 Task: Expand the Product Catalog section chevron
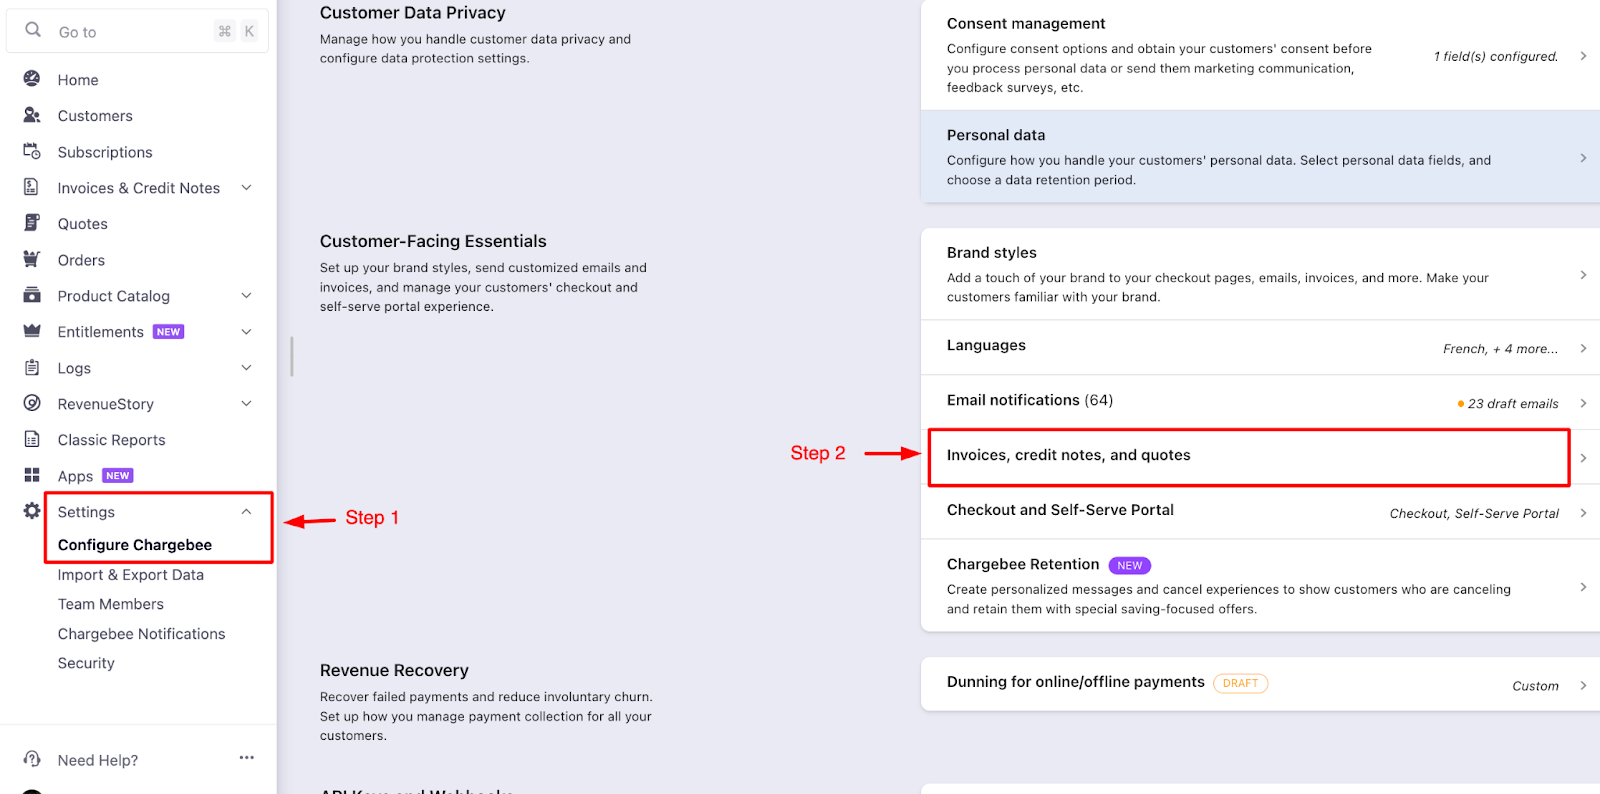pyautogui.click(x=247, y=296)
